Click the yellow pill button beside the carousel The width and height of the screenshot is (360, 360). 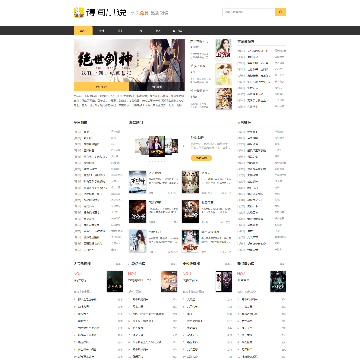point(201,158)
